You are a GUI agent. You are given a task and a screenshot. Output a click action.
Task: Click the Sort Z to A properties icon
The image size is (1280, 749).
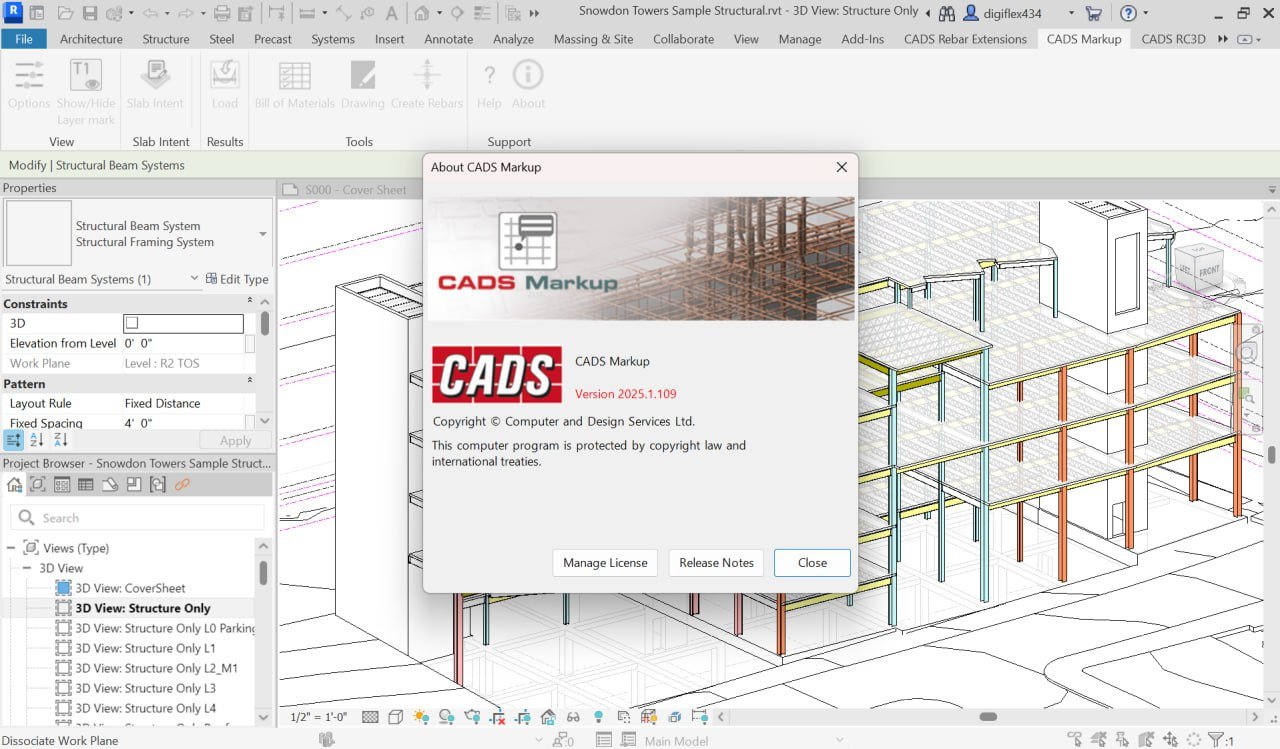click(60, 440)
